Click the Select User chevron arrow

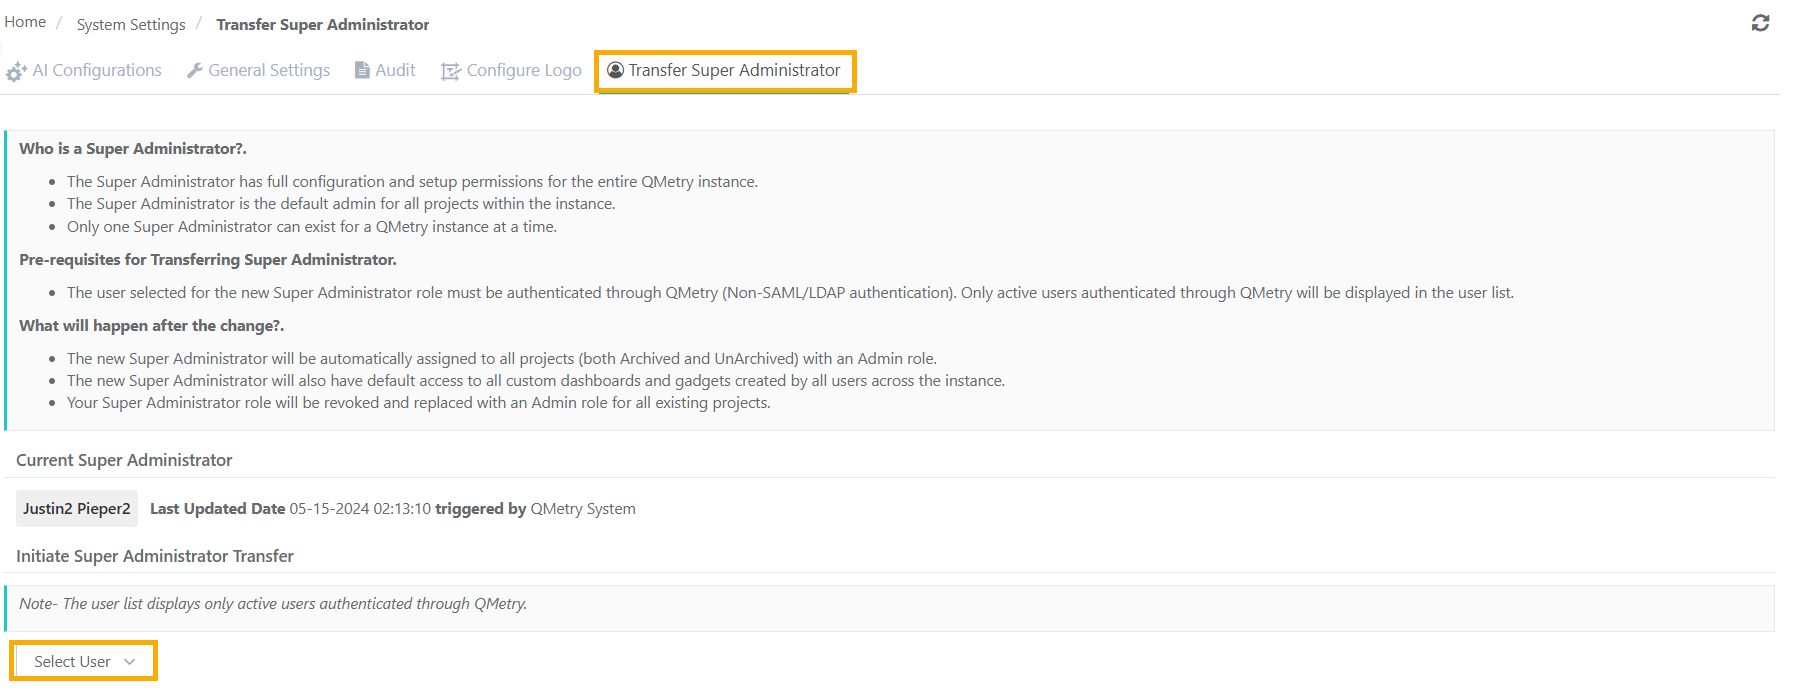tap(129, 662)
